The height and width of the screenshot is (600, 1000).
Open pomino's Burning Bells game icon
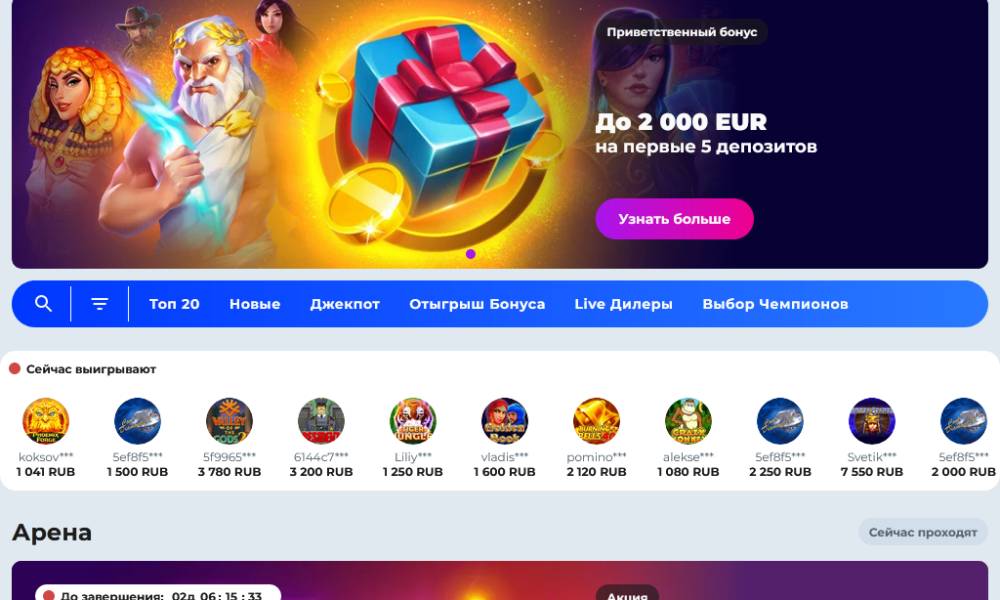click(597, 421)
